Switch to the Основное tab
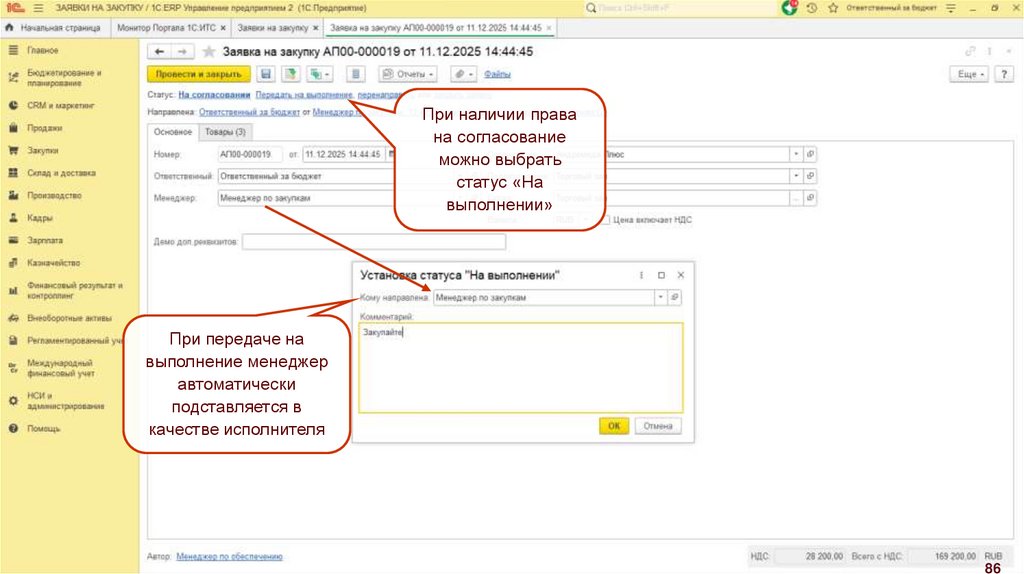 [x=172, y=132]
